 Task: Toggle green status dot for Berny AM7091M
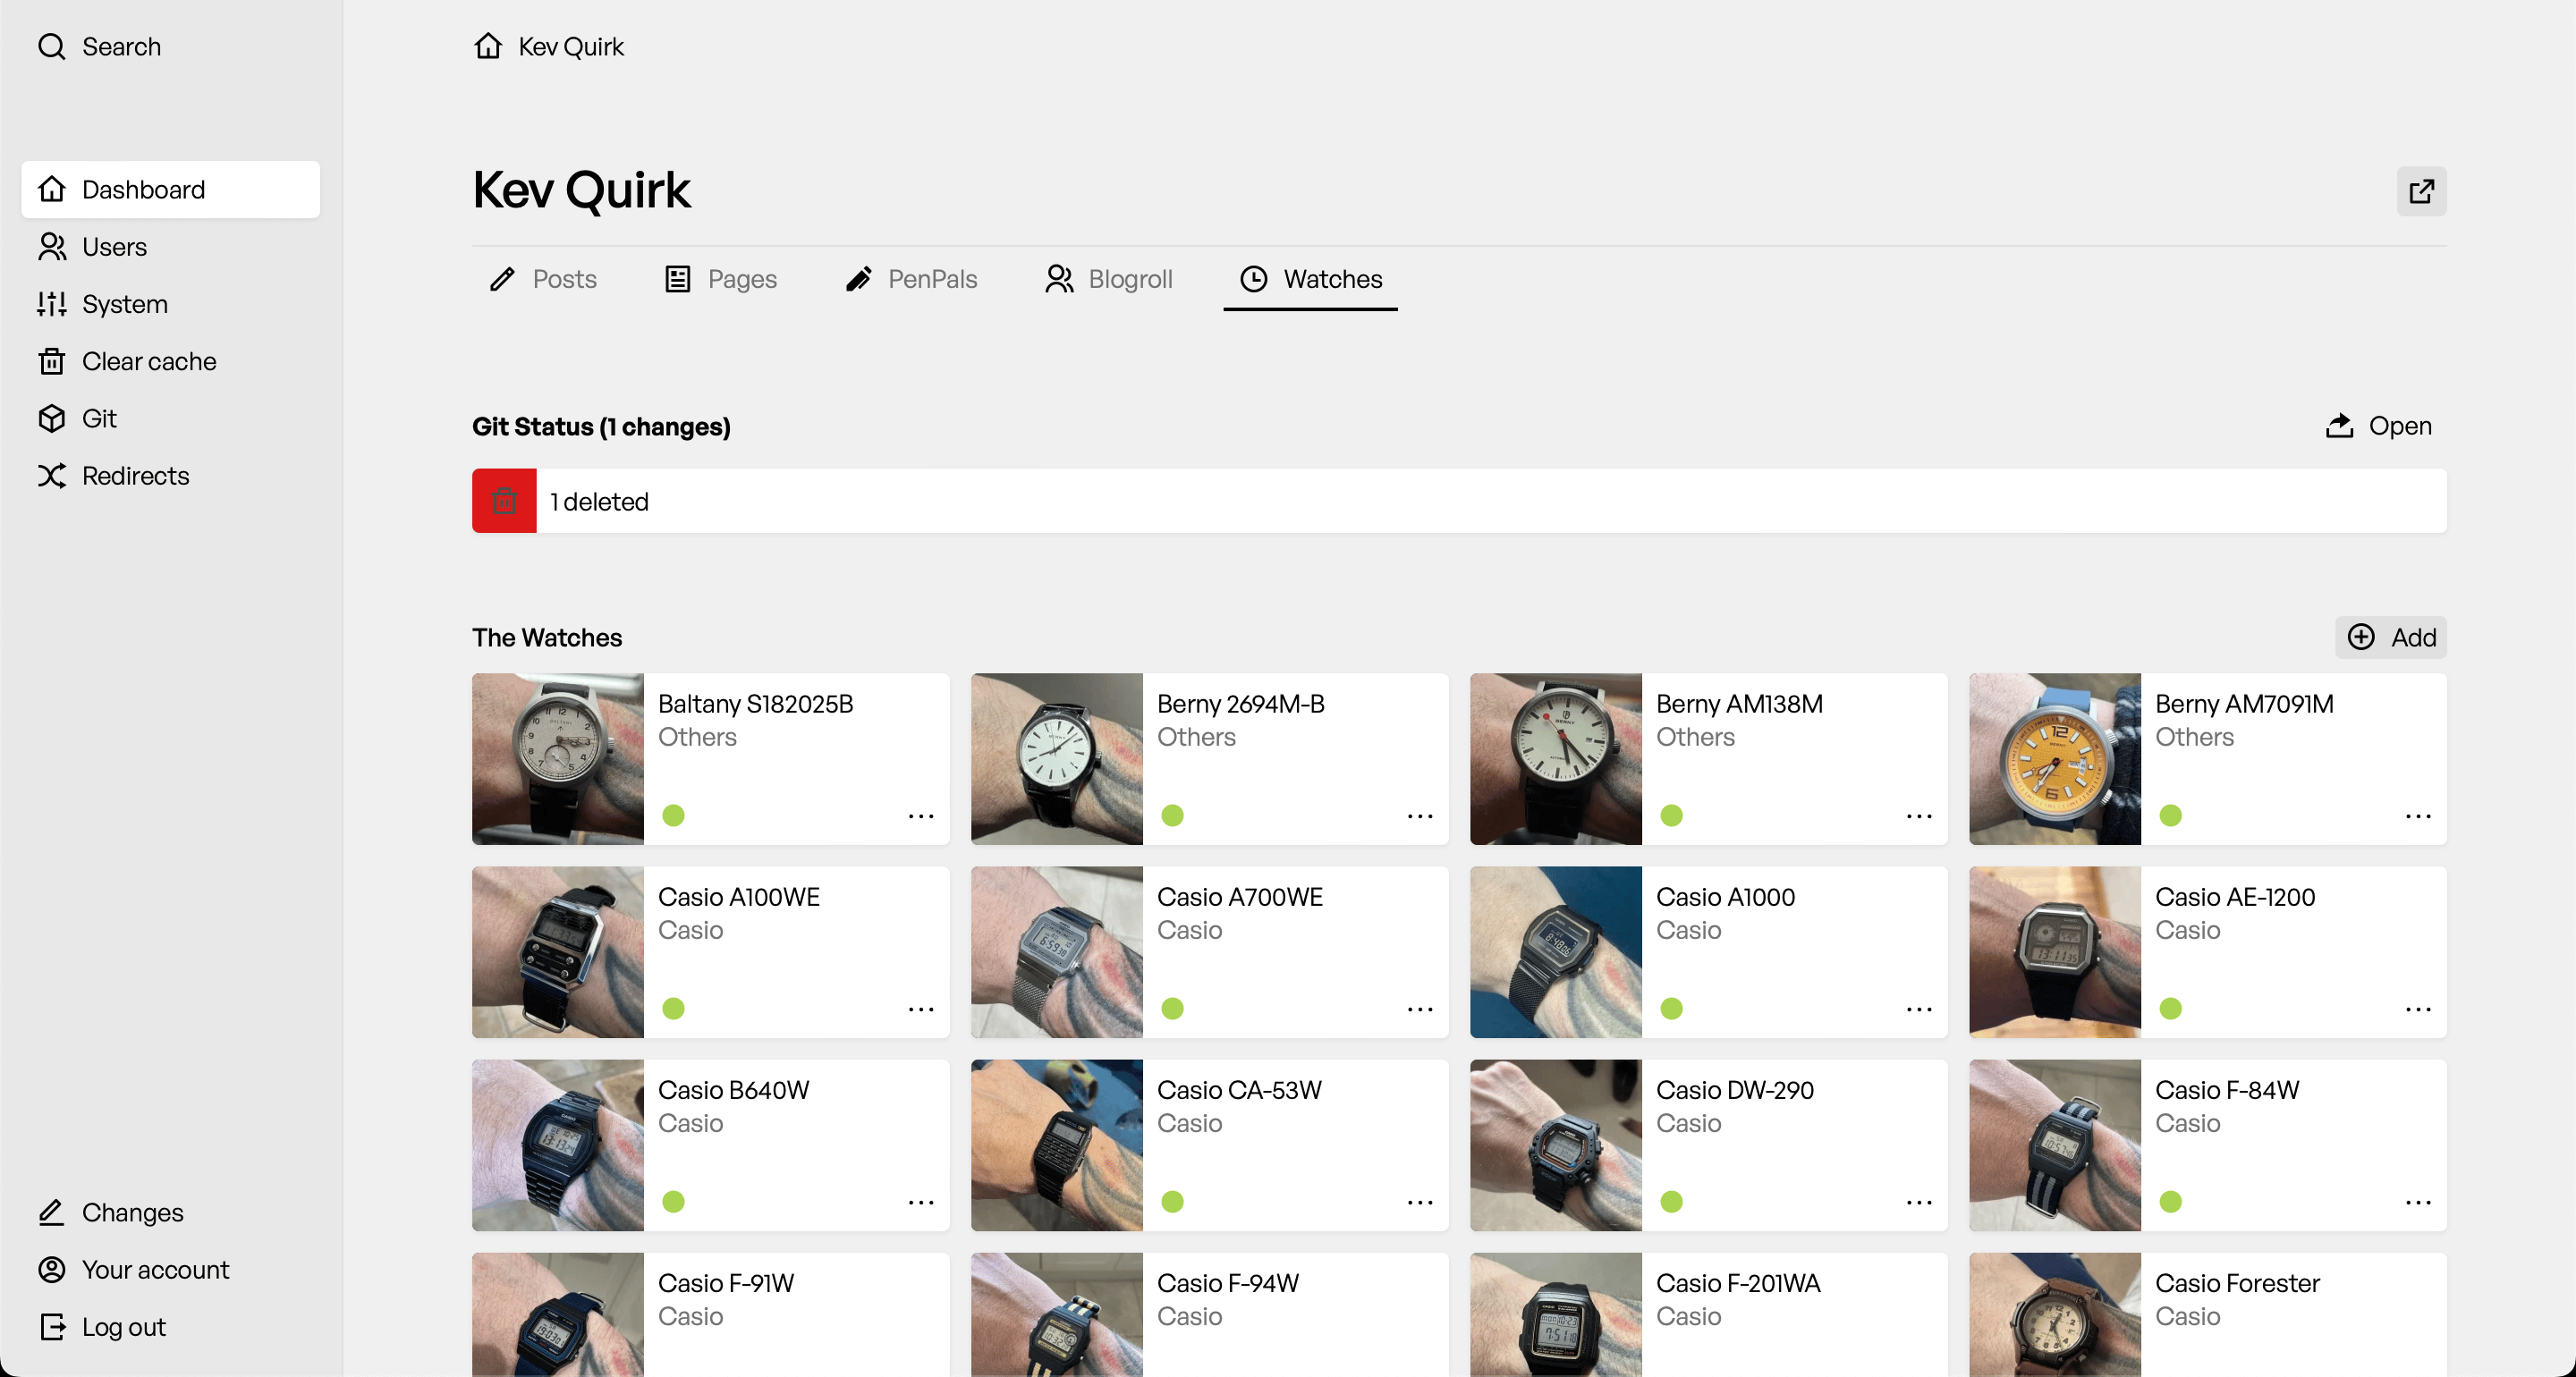coord(2171,816)
